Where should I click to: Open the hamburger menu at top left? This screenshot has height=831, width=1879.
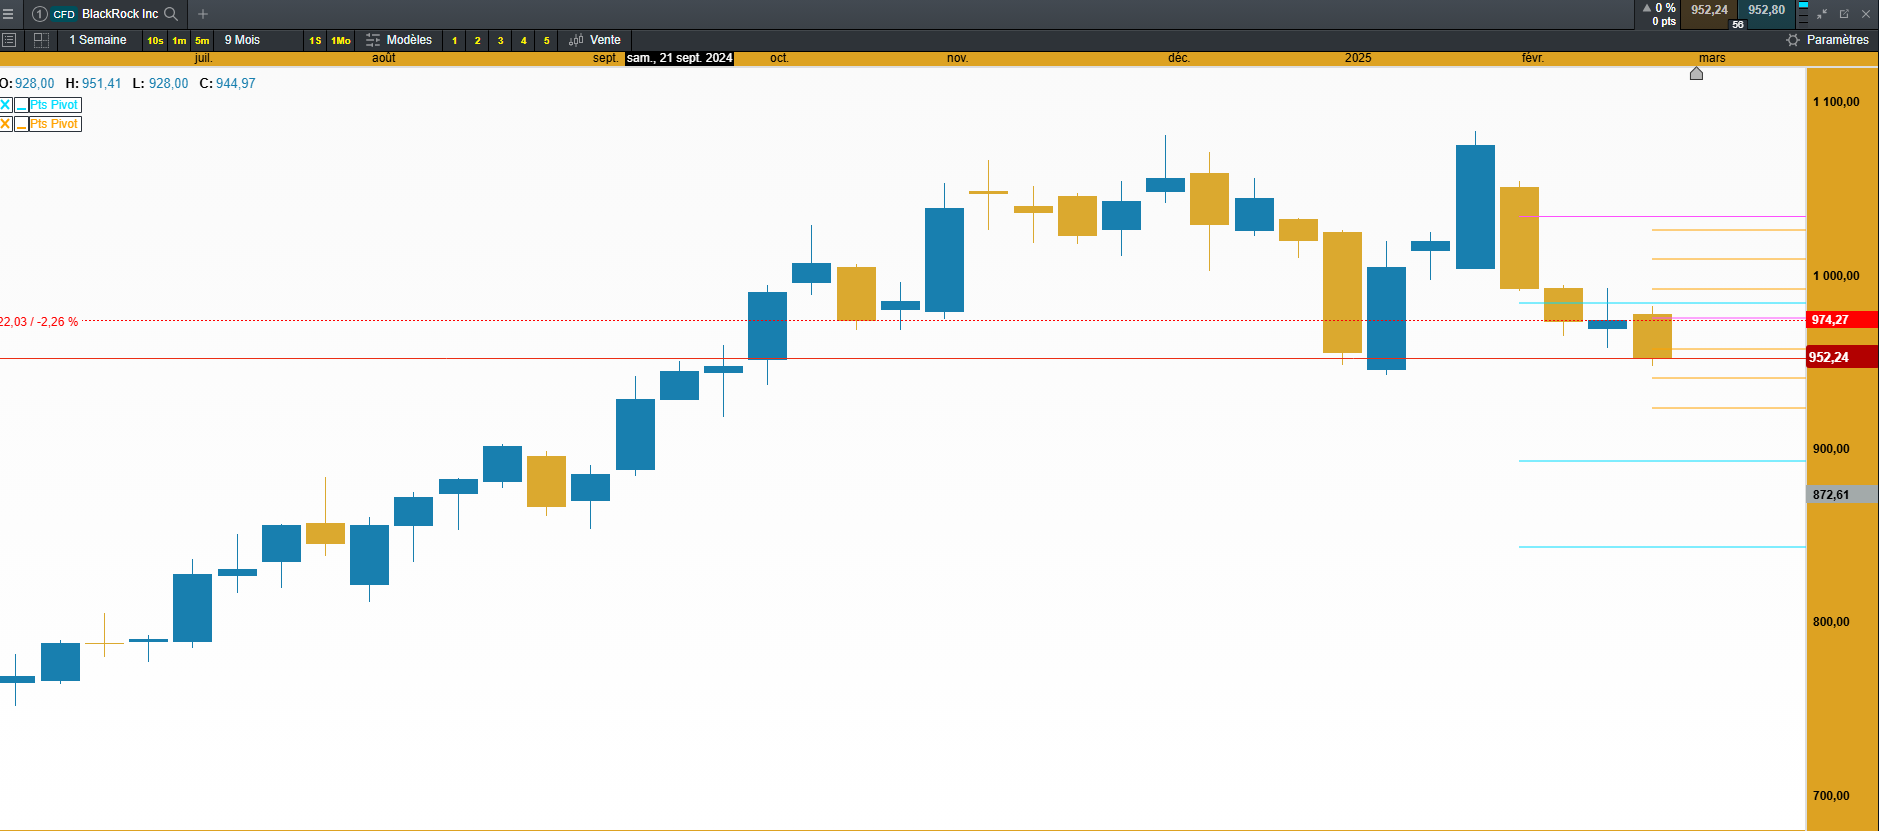point(8,14)
